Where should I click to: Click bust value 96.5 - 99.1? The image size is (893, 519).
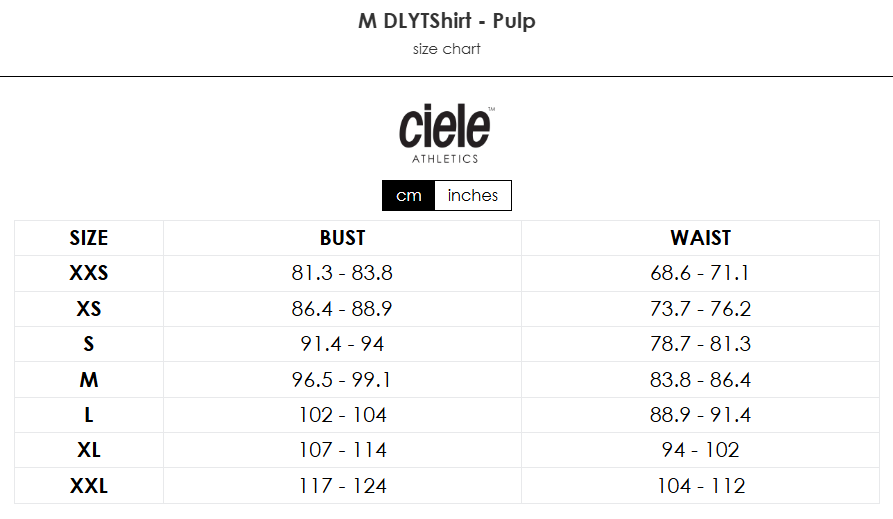point(342,379)
